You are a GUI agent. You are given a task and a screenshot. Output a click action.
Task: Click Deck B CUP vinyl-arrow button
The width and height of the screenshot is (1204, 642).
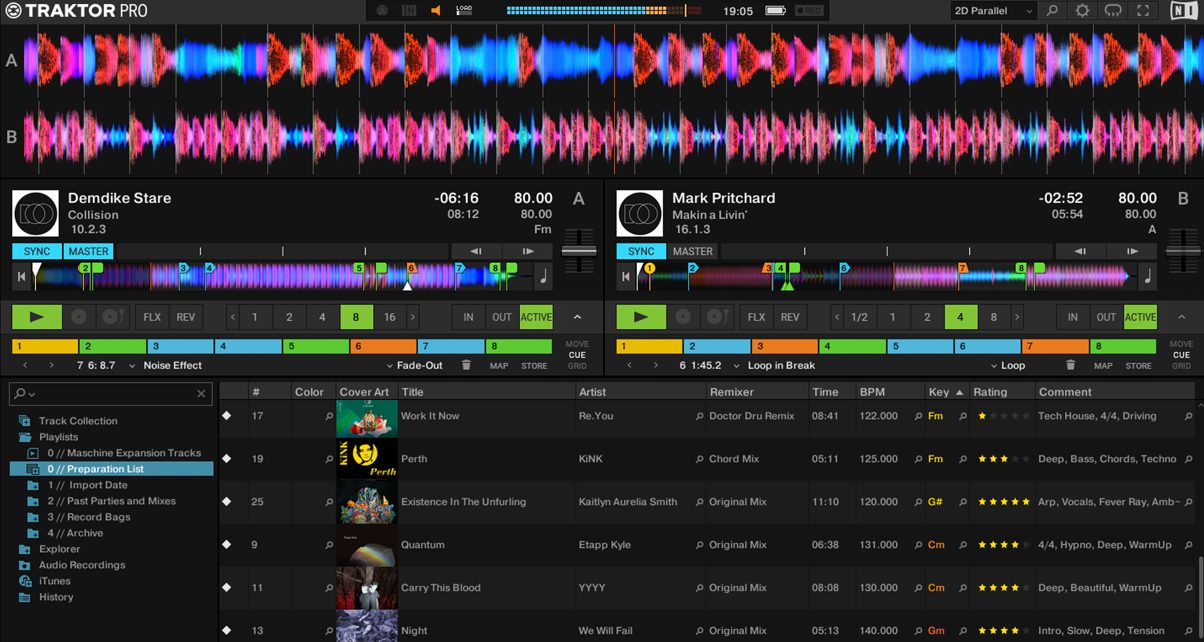(716, 317)
